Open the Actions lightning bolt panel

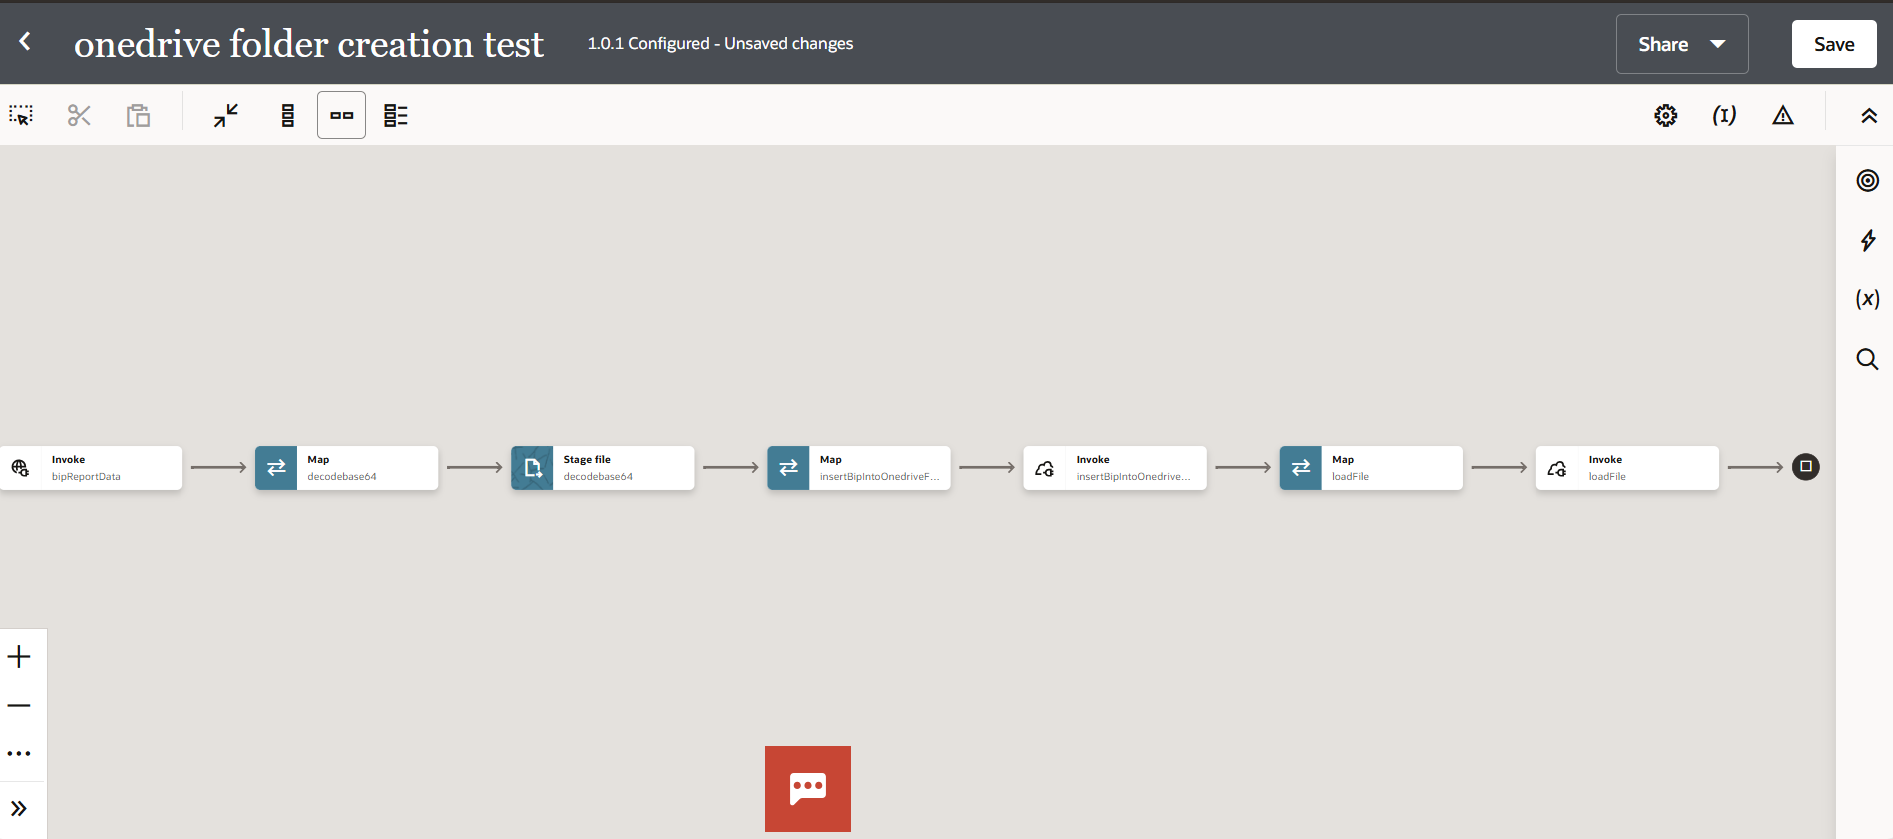(1867, 240)
